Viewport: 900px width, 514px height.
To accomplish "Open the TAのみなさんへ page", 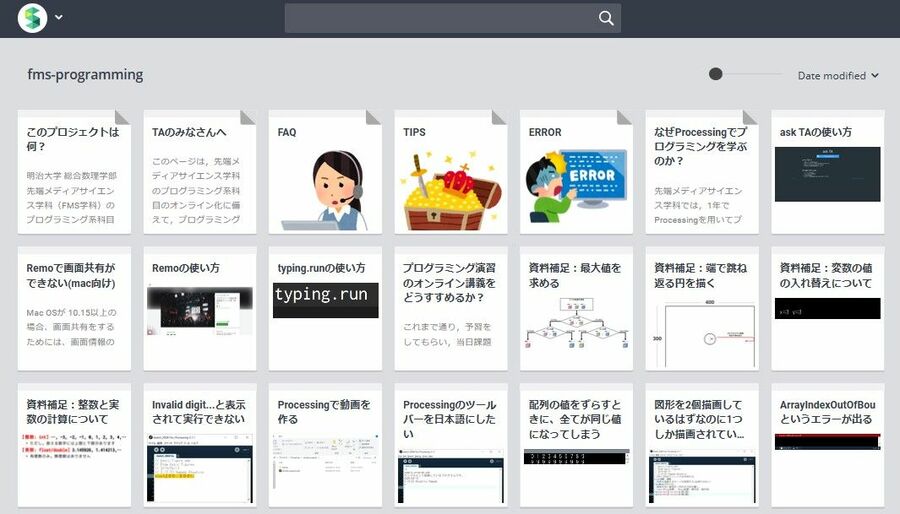I will tap(199, 172).
